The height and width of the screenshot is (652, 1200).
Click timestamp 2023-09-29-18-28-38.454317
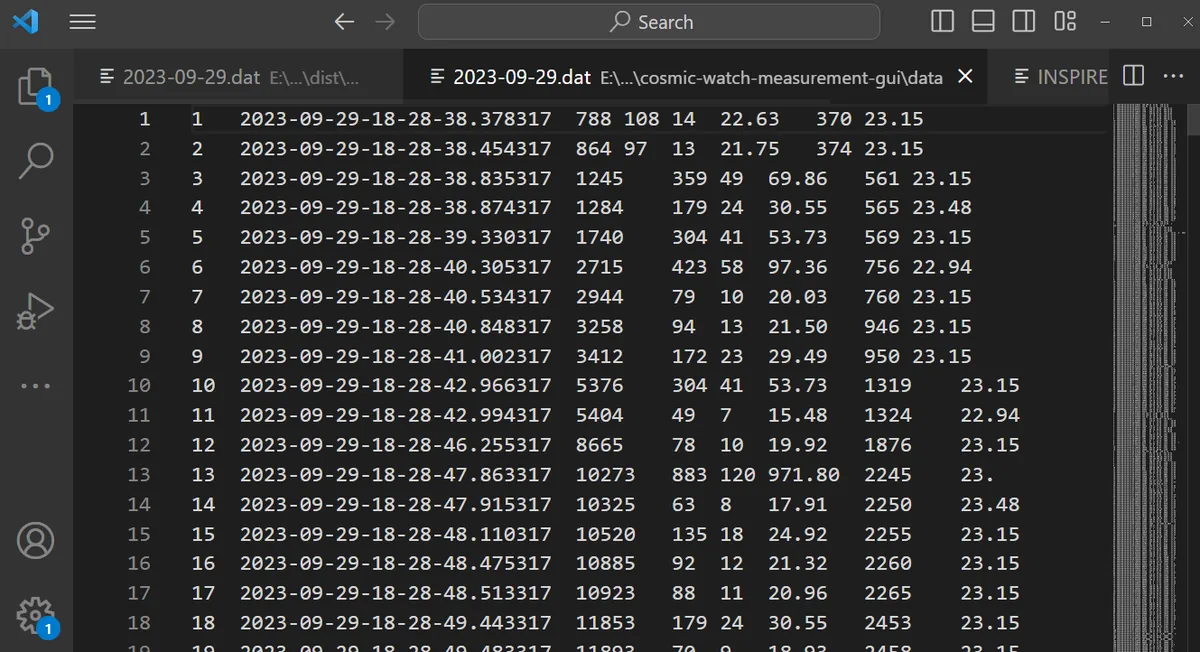(x=395, y=148)
